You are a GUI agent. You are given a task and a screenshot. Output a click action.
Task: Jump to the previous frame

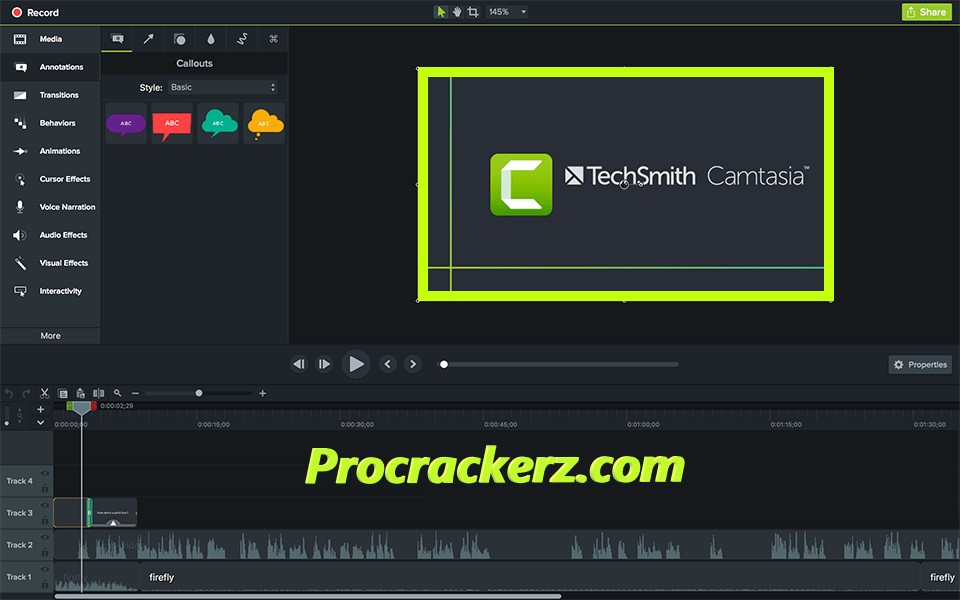pyautogui.click(x=299, y=364)
